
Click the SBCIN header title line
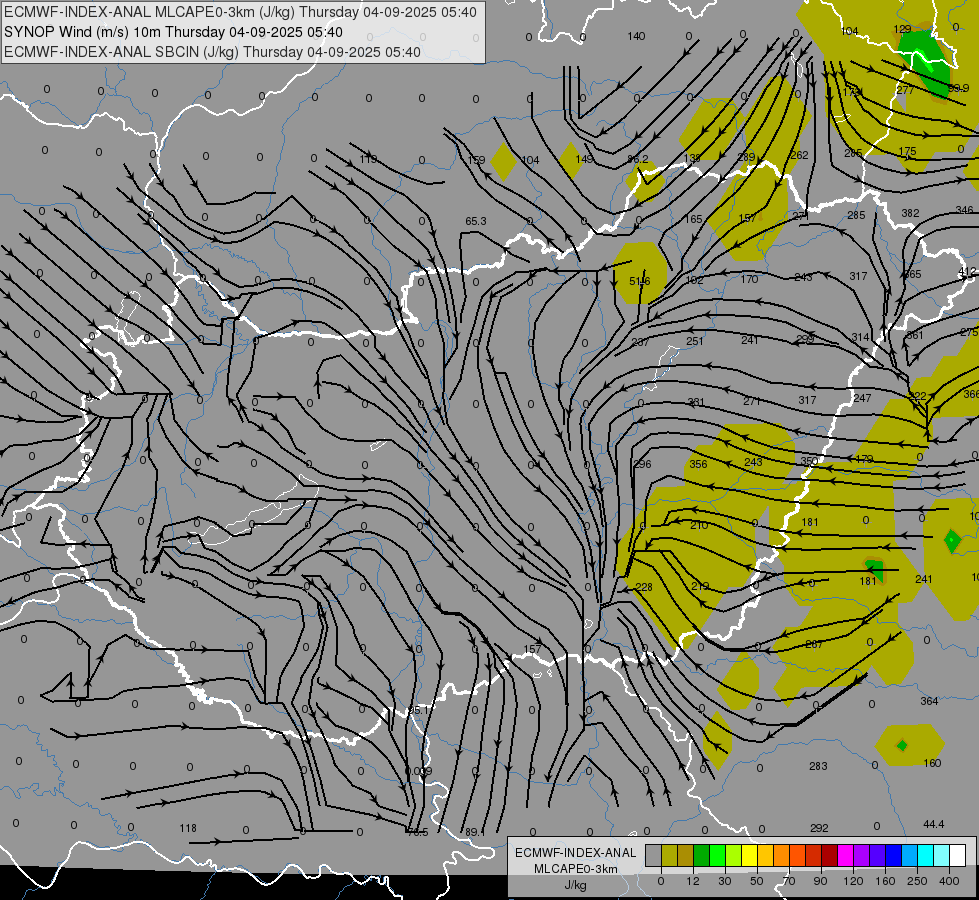pos(212,52)
